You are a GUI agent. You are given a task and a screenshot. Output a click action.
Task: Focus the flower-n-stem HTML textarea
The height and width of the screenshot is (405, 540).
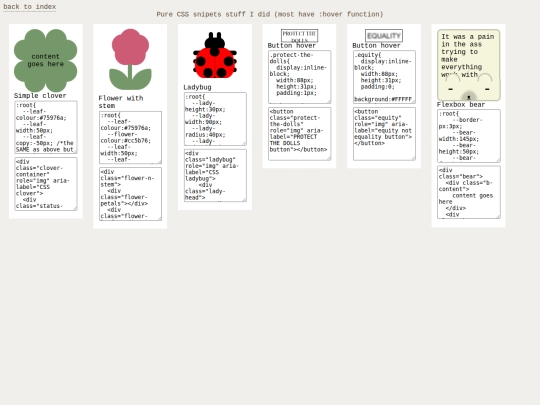click(130, 194)
